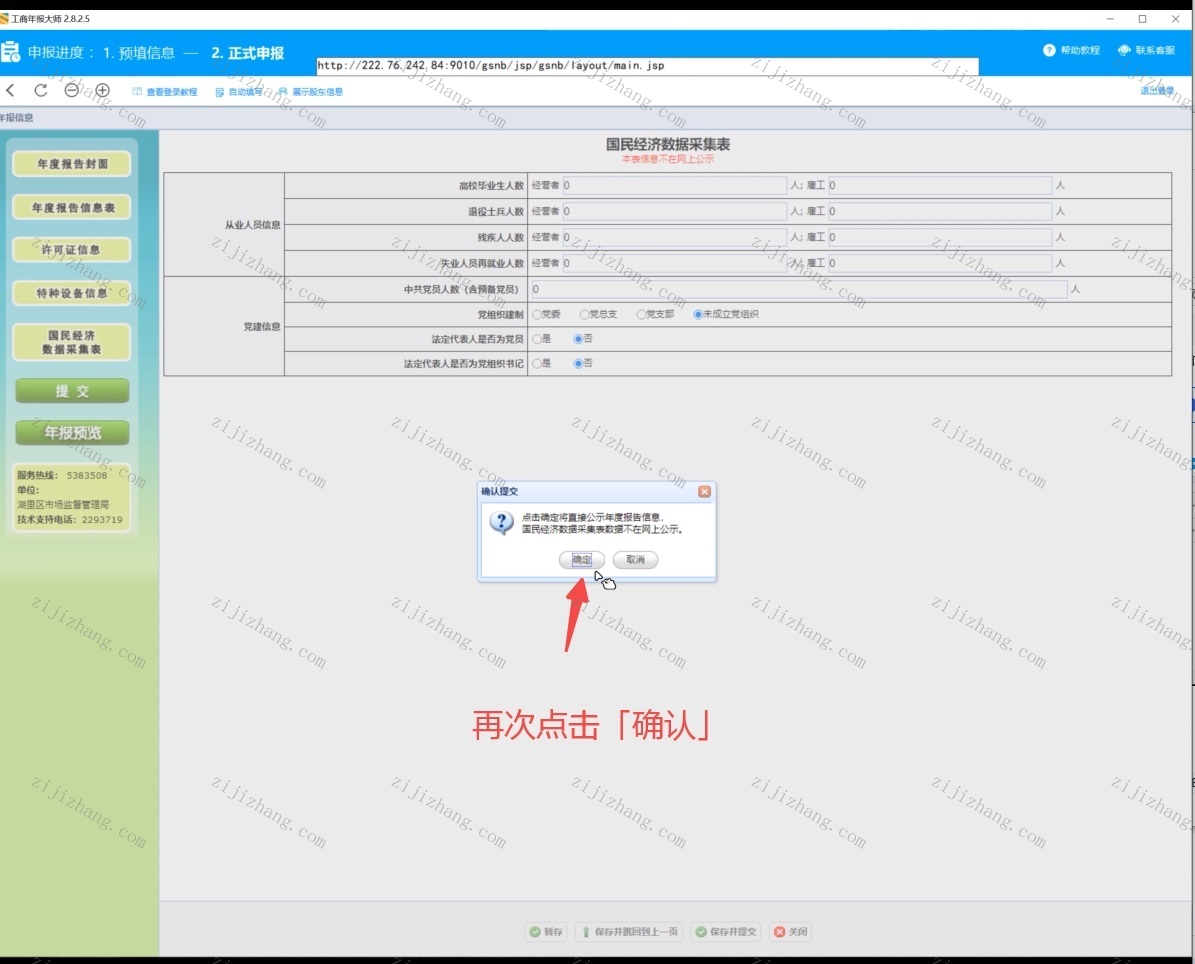Viewport: 1195px width, 964px height.
Task: Click 失业人员再就业人数 经营者 input field
Action: (x=674, y=264)
